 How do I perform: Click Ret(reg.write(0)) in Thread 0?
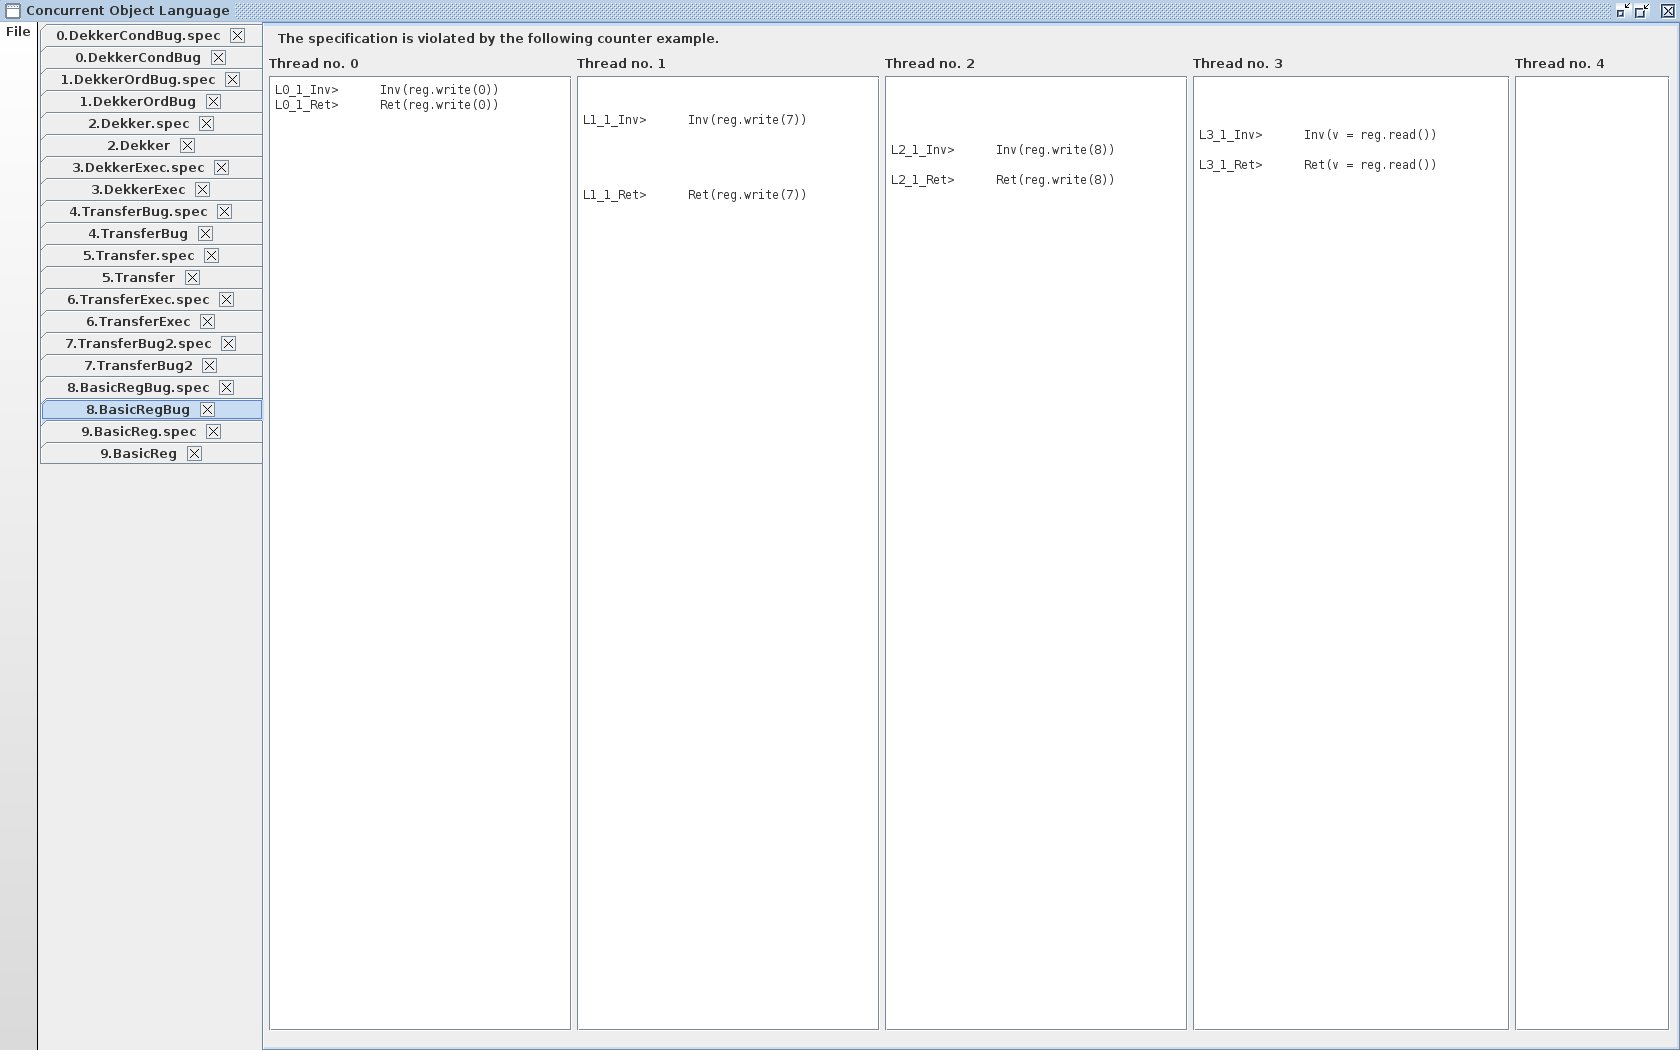(439, 105)
